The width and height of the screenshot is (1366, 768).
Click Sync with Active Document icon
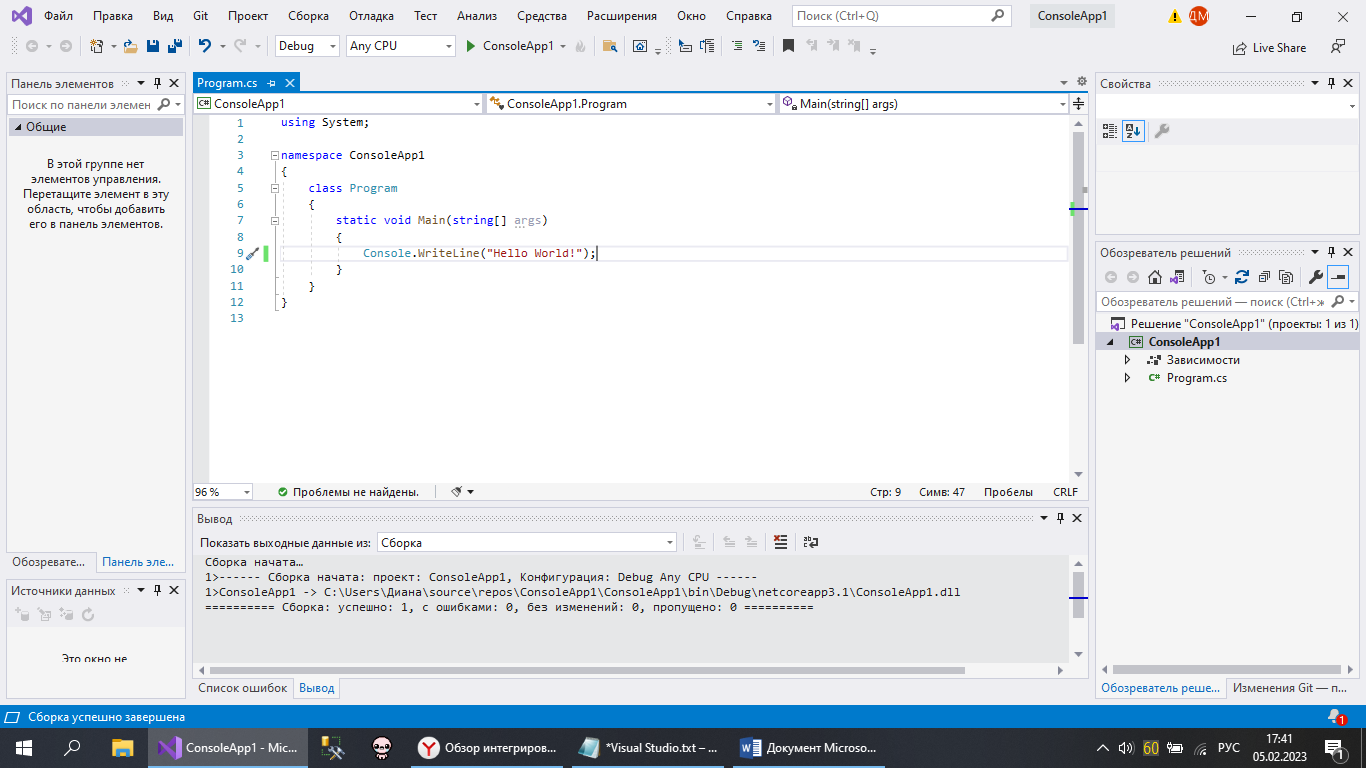pyautogui.click(x=1241, y=277)
